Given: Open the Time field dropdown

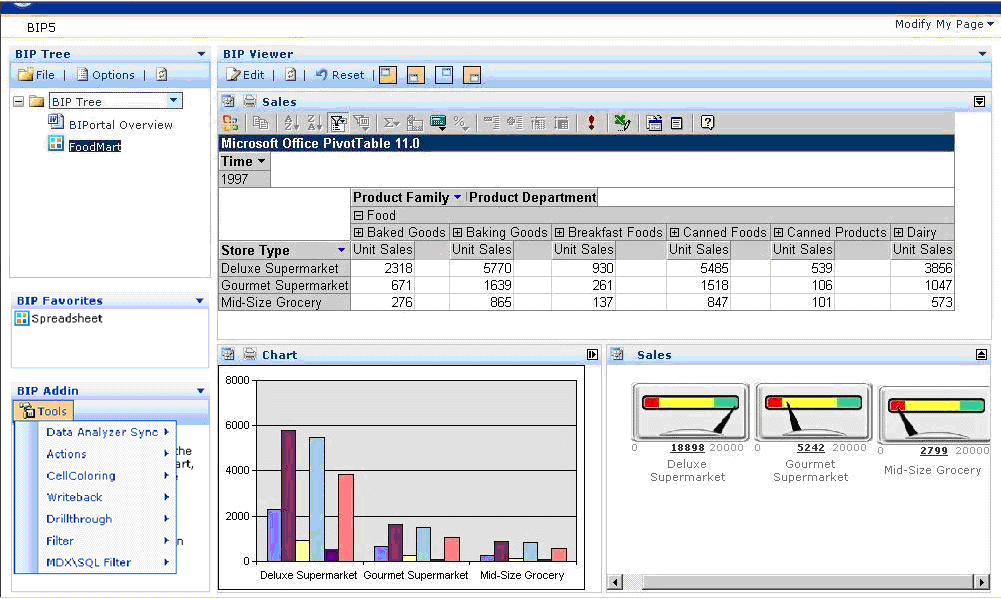Looking at the screenshot, I should (x=261, y=162).
